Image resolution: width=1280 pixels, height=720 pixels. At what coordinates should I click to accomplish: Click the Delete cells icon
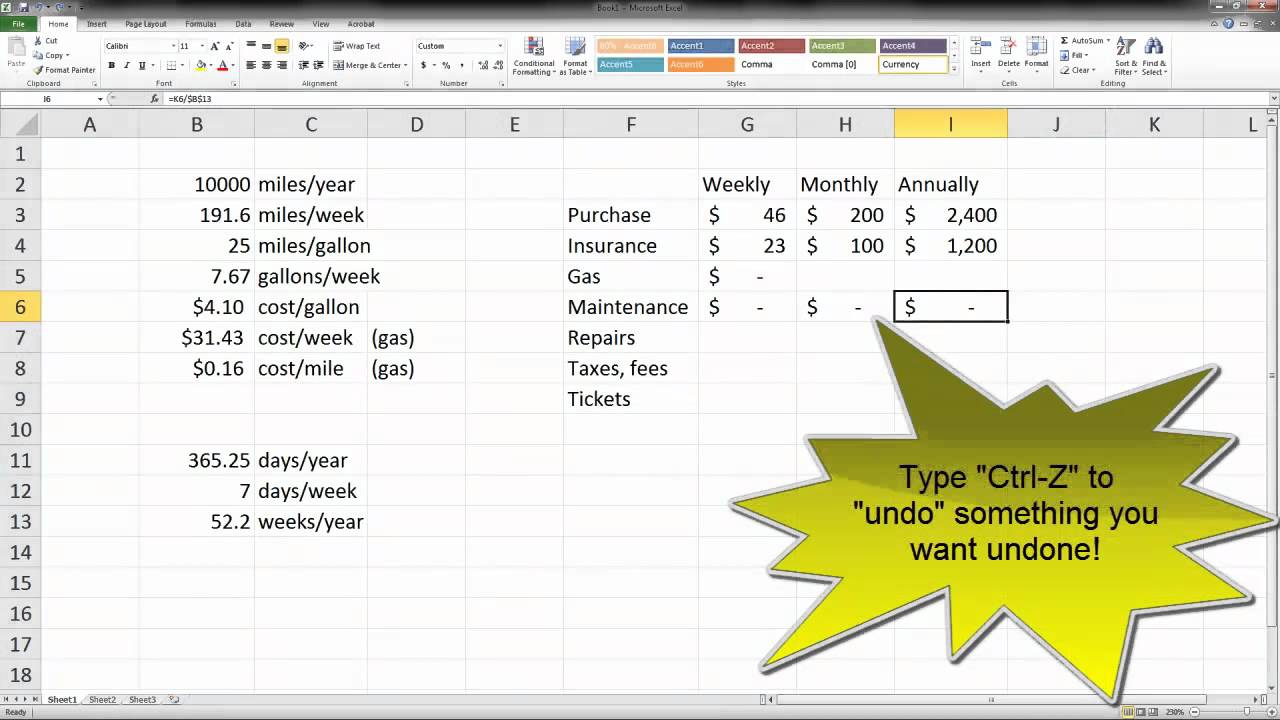coord(1009,55)
